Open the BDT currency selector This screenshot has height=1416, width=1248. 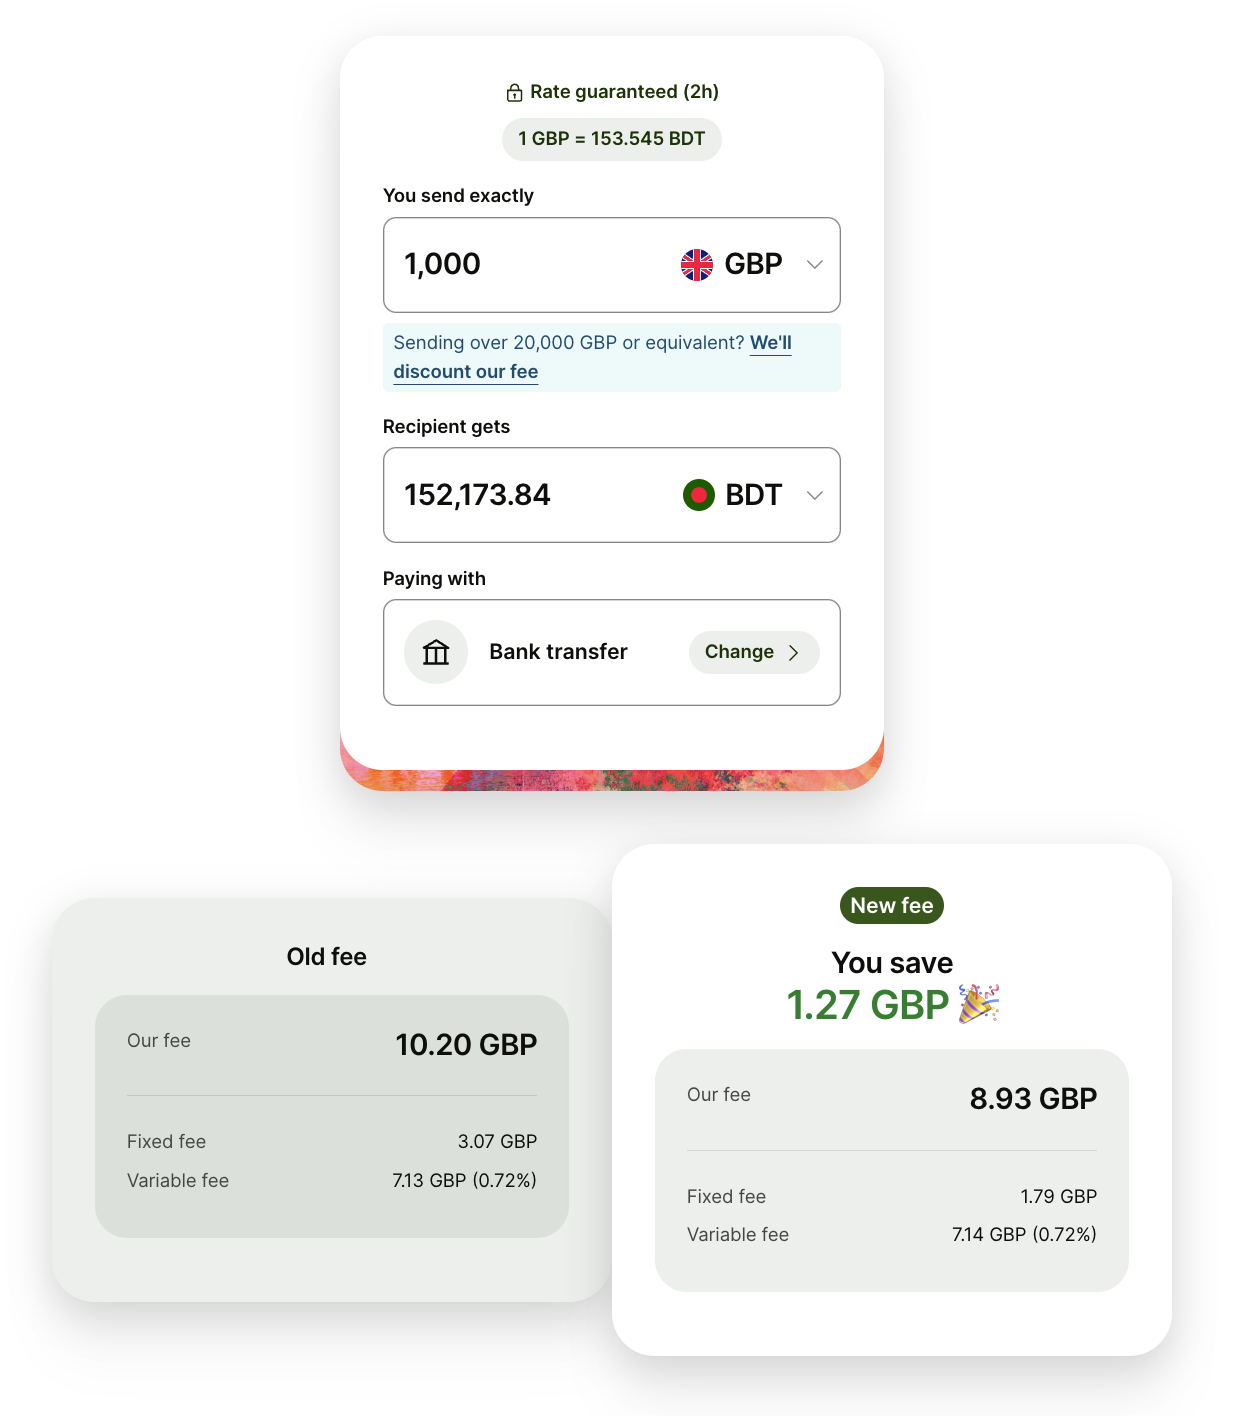(753, 495)
